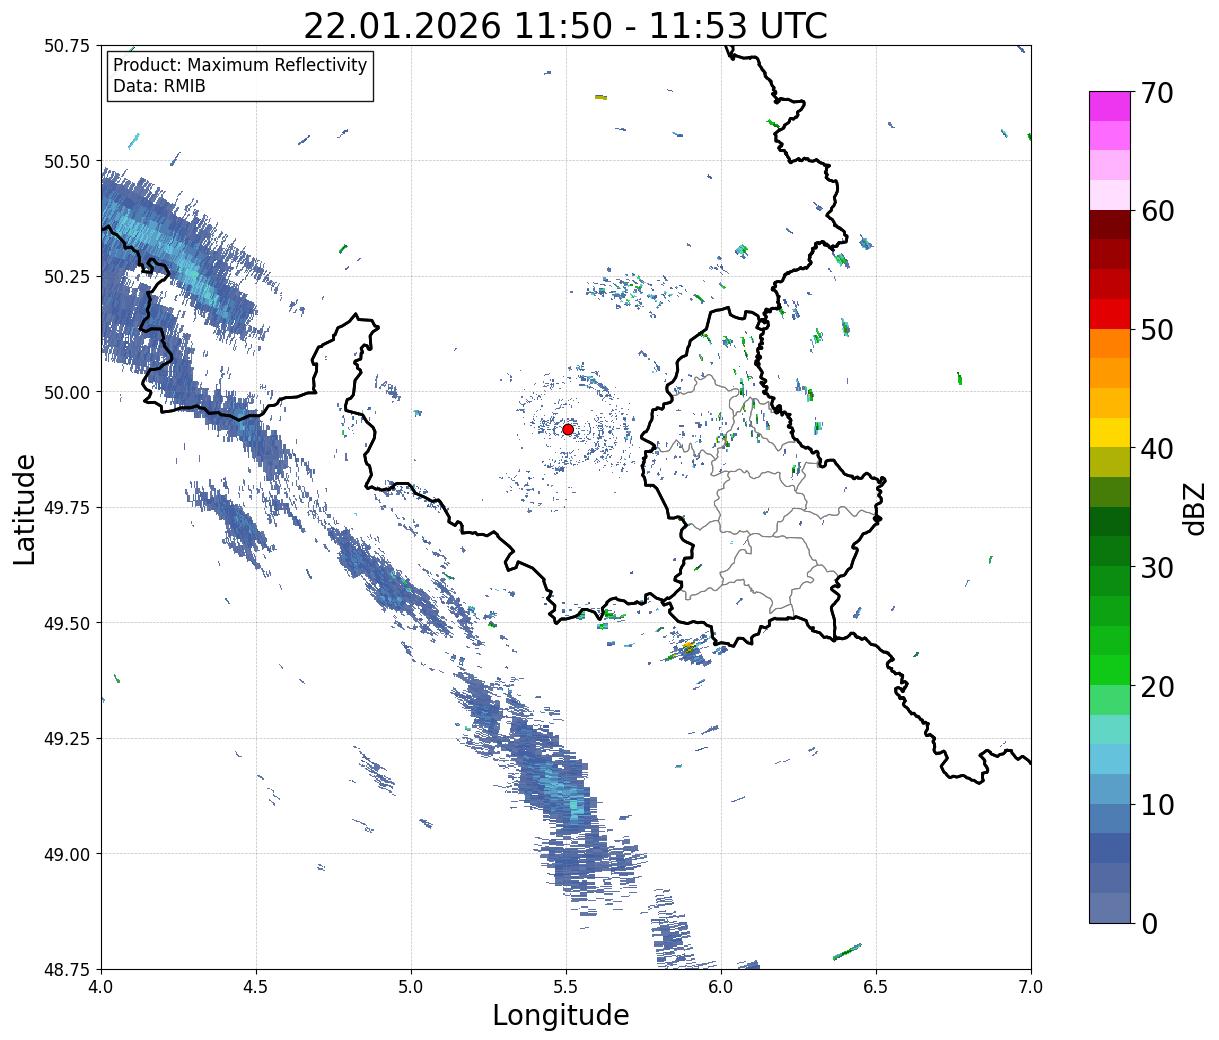Click the latitude tick label 48.75
Viewport: 1219px width, 1040px height.
67,969
